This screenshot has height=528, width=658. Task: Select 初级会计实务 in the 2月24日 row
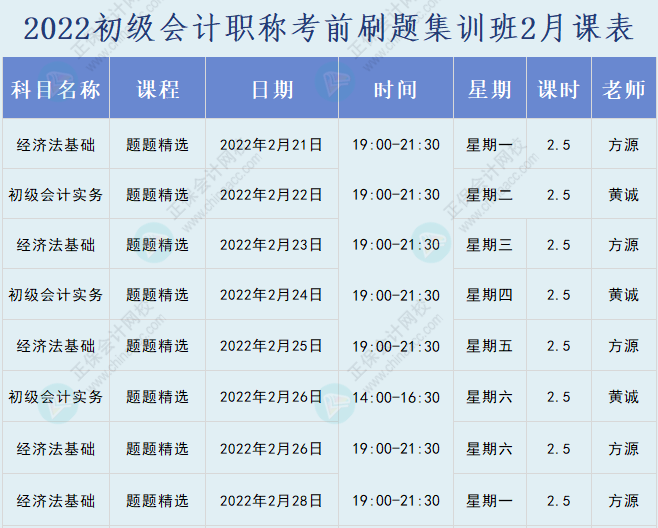click(56, 295)
